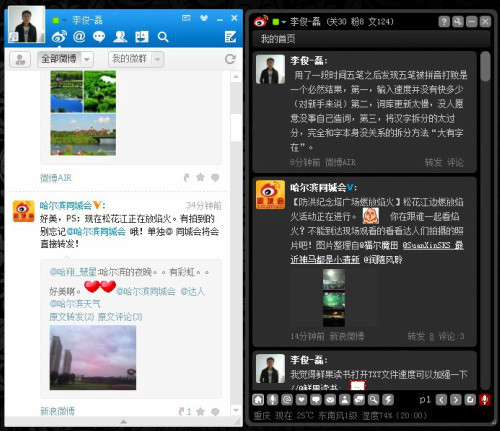
Task: Compose a new weibo with the pencil icon
Action: coord(231,37)
